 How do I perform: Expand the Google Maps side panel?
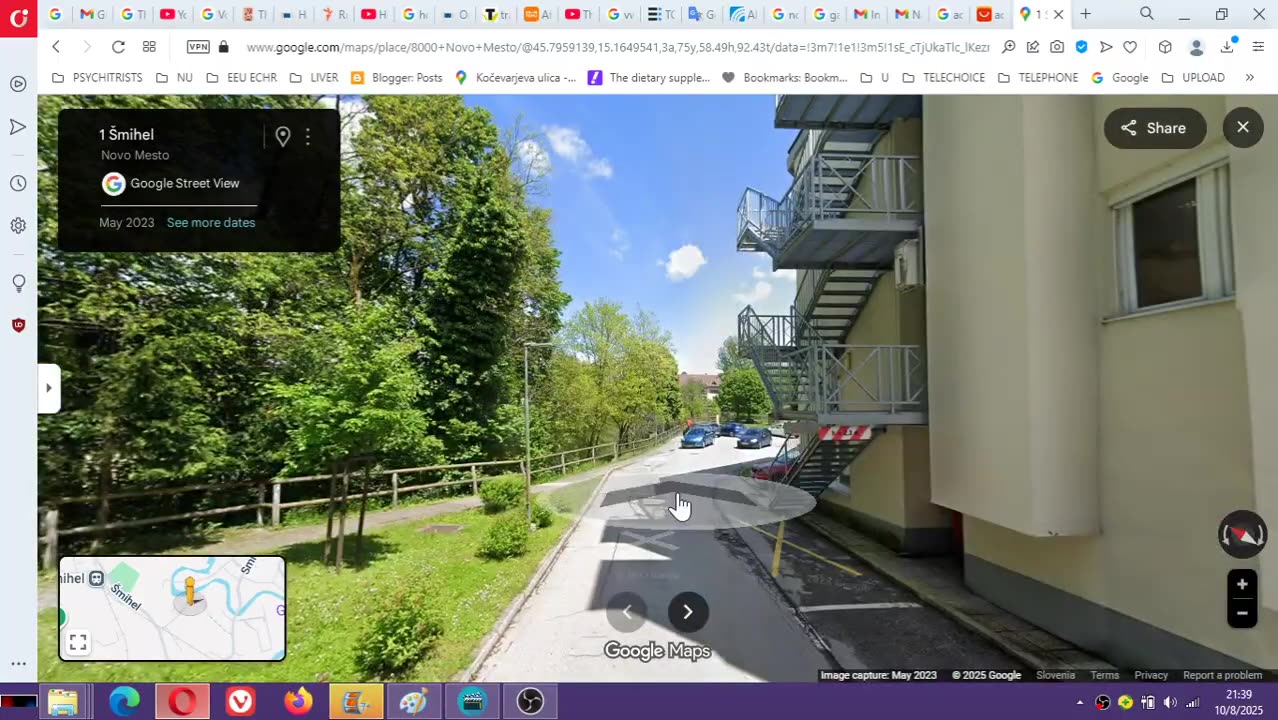coord(48,388)
